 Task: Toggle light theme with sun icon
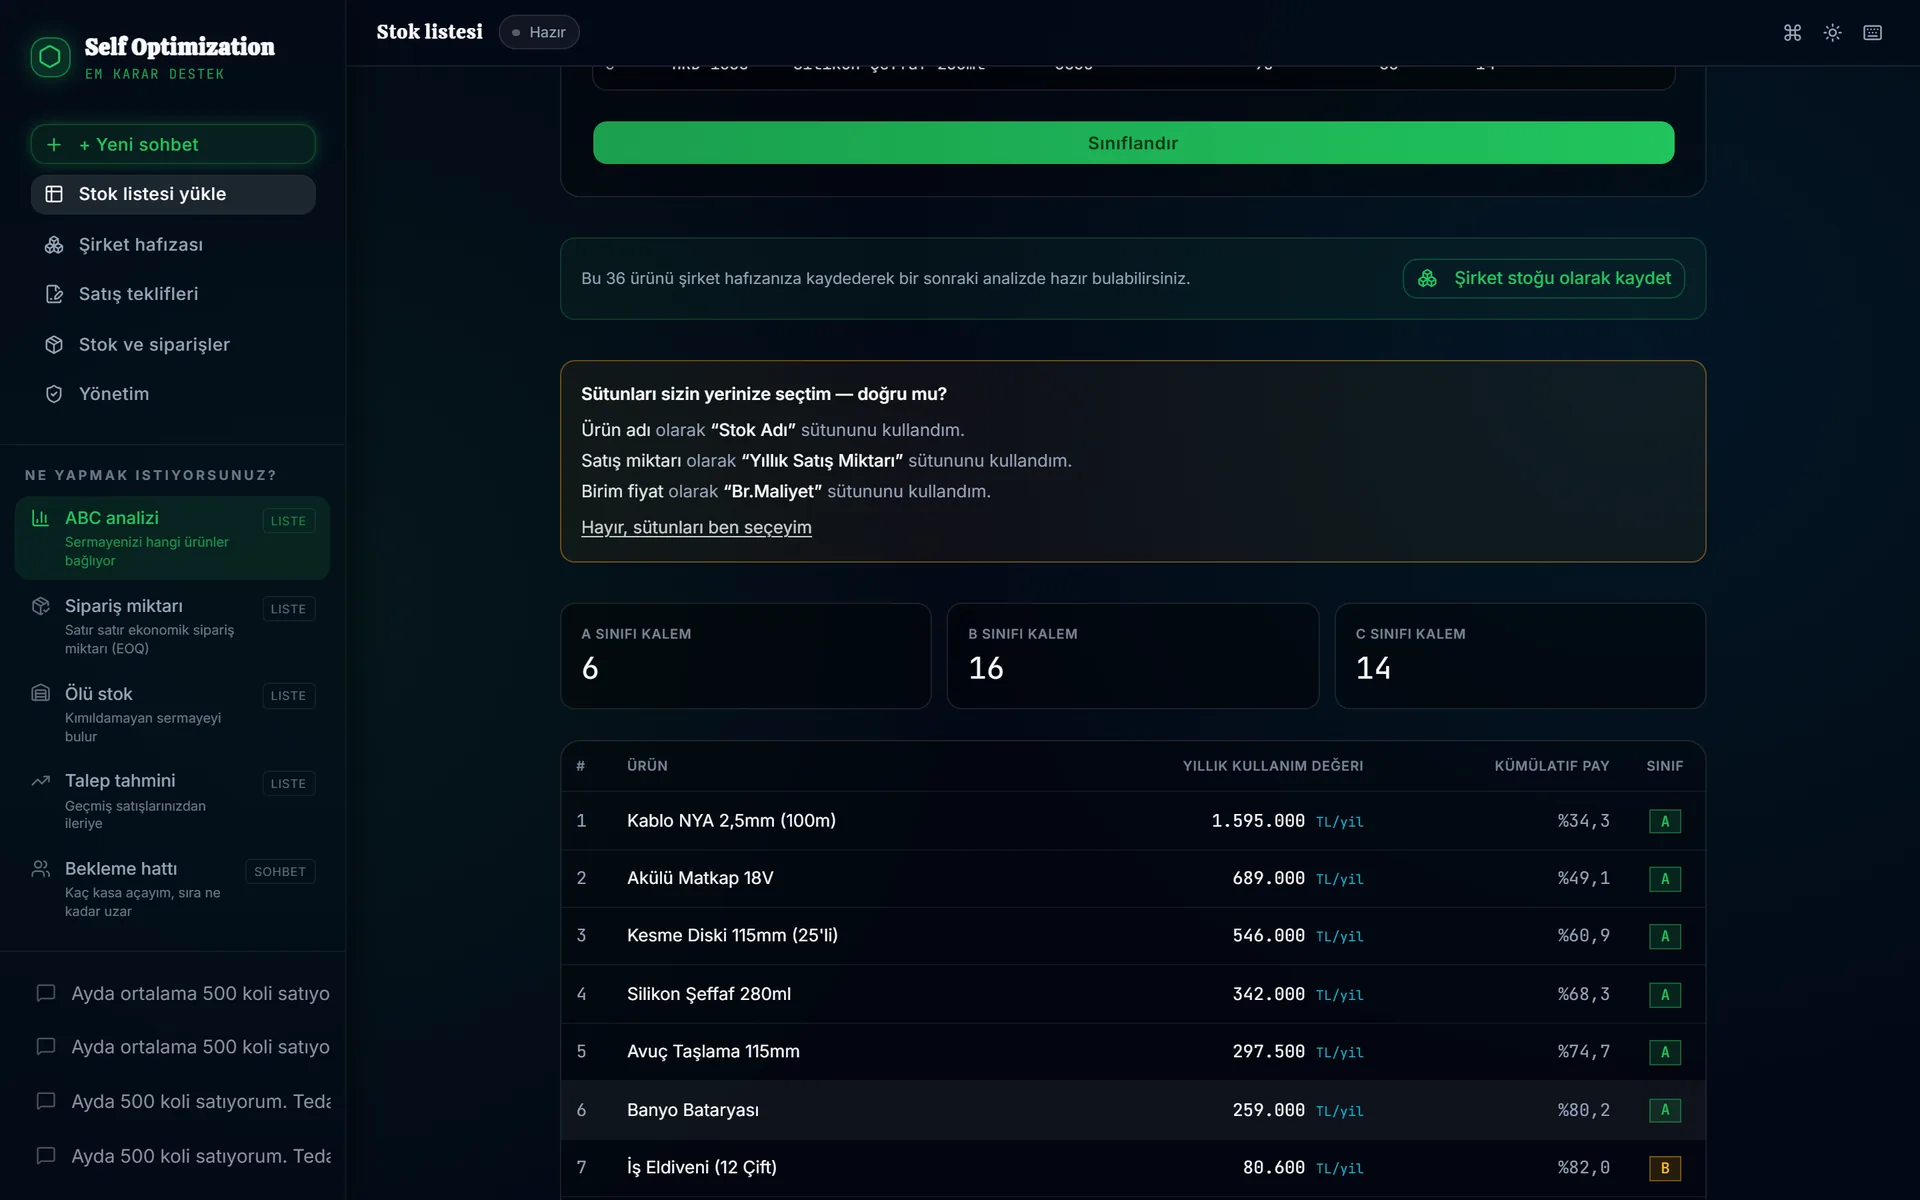tap(1832, 33)
